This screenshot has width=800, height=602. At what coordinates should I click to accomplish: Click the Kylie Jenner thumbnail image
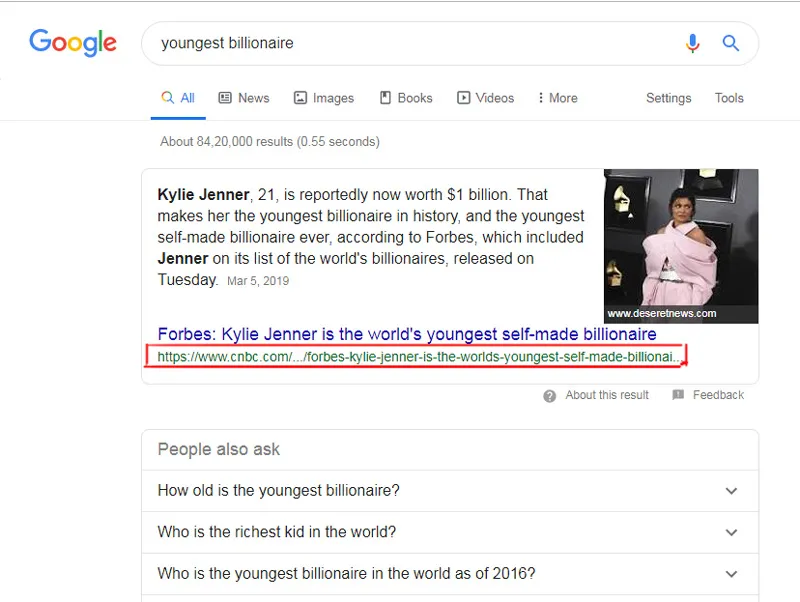coord(680,246)
